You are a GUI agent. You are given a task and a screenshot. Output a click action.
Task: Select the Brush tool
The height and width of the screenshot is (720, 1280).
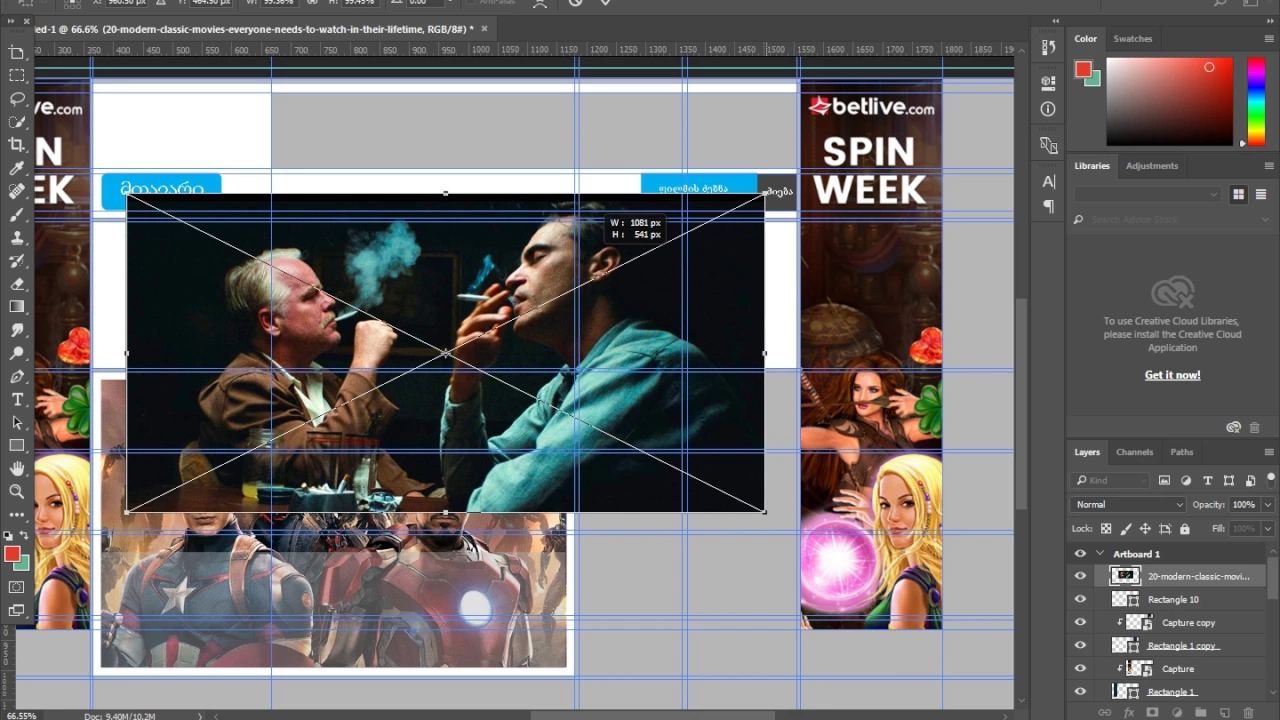(17, 214)
